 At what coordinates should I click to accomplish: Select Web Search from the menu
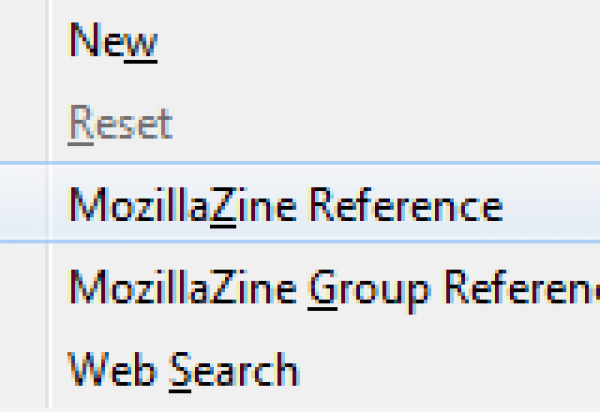click(x=182, y=369)
